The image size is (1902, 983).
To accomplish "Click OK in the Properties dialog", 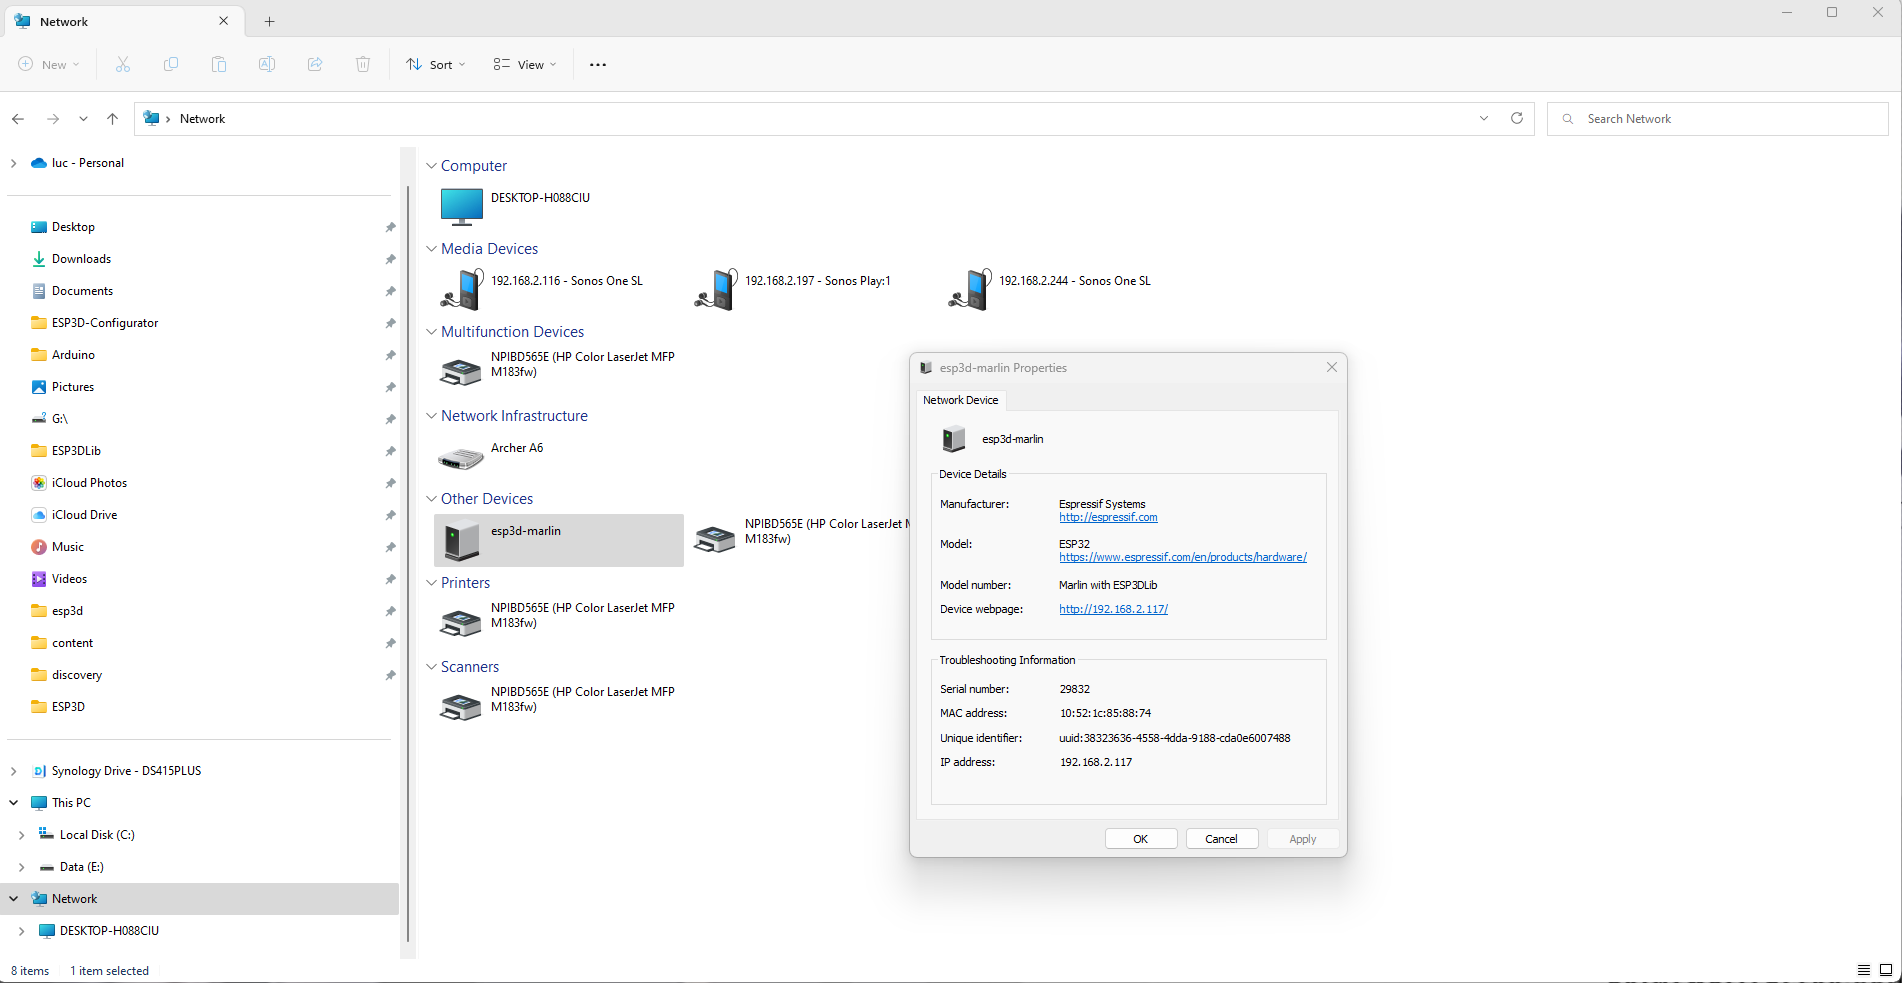I will [x=1140, y=839].
